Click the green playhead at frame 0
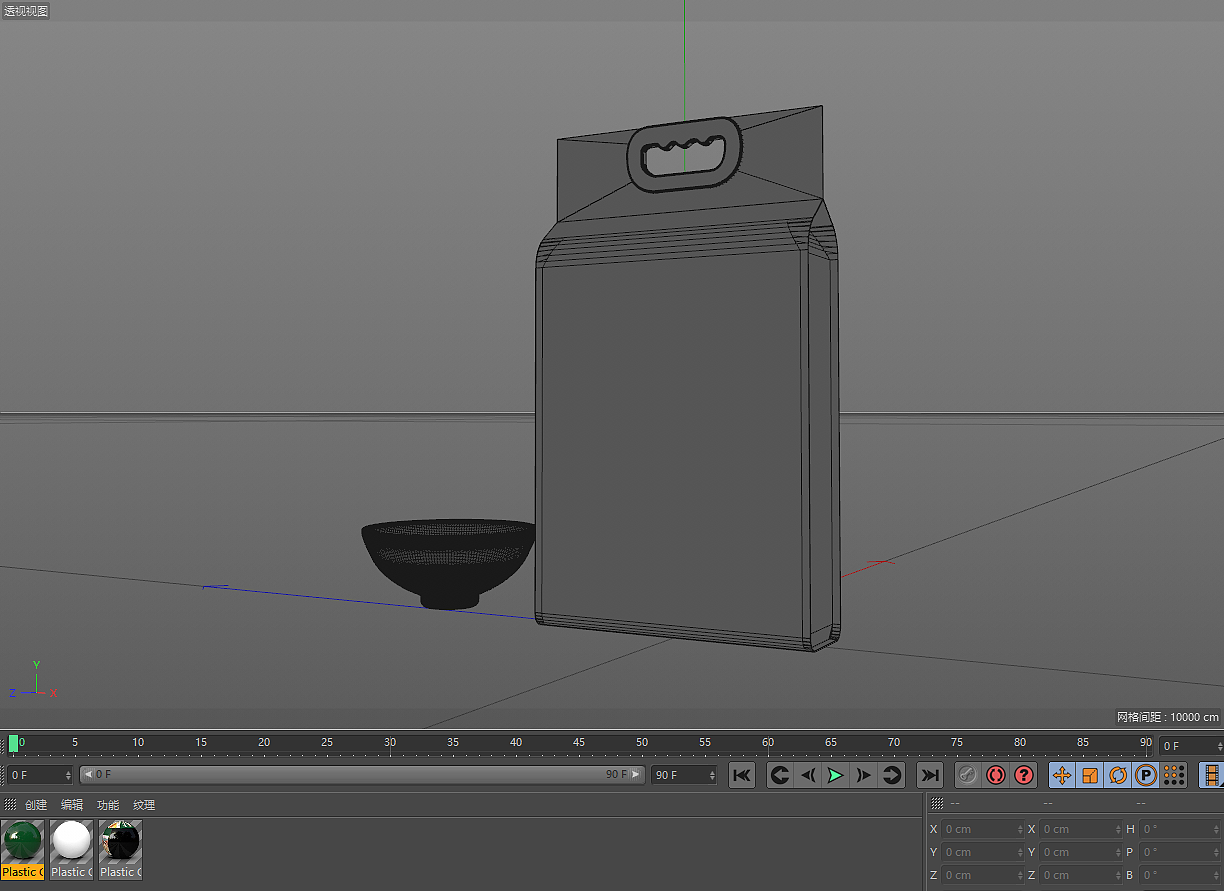Viewport: 1224px width, 891px height. (13, 744)
